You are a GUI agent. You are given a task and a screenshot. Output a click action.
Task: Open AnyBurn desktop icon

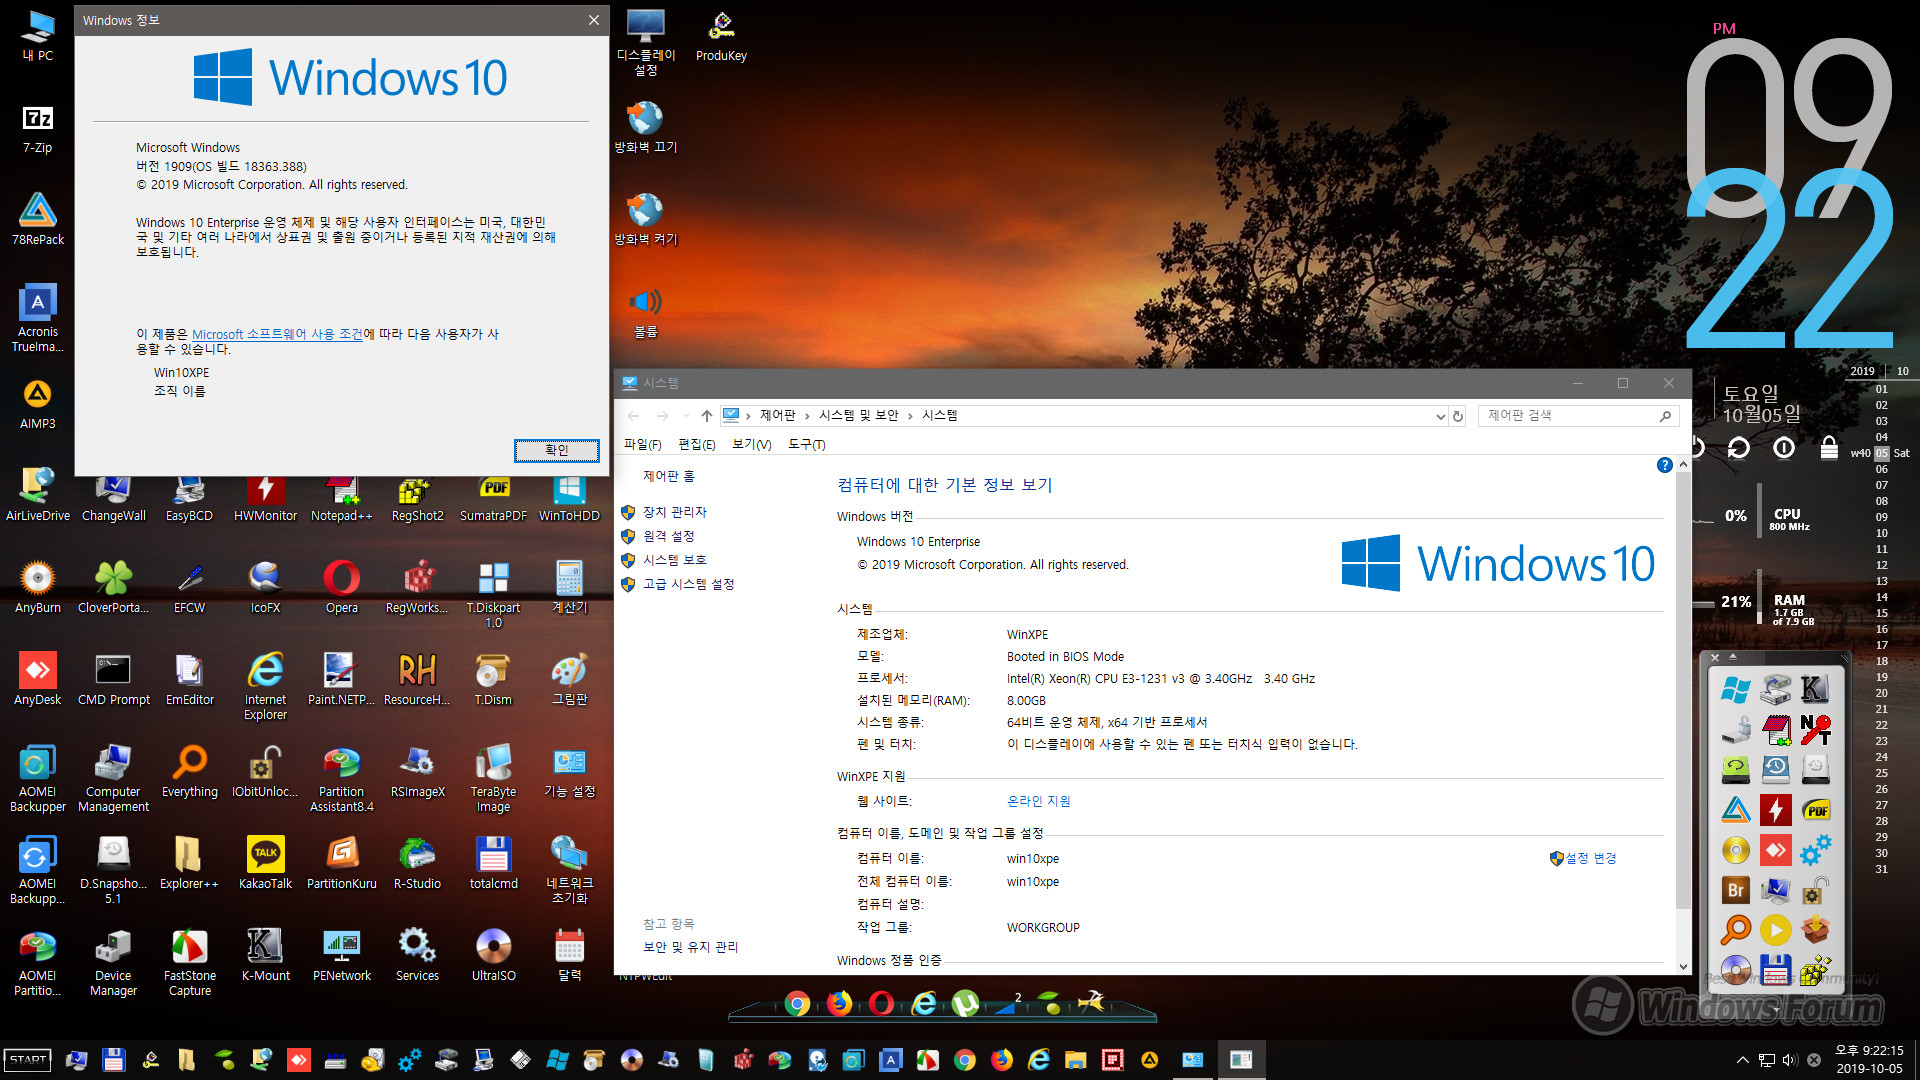point(38,587)
